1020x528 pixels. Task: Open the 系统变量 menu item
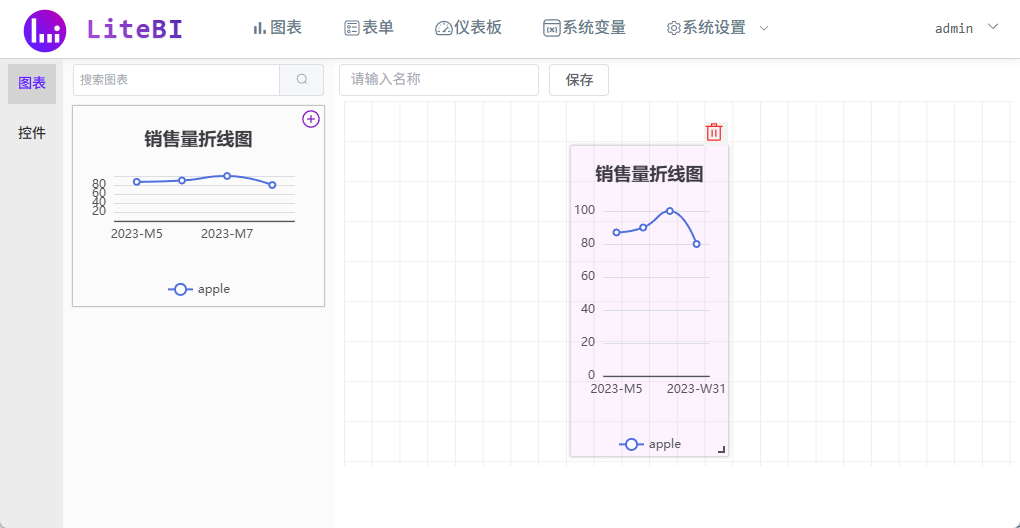tap(584, 28)
